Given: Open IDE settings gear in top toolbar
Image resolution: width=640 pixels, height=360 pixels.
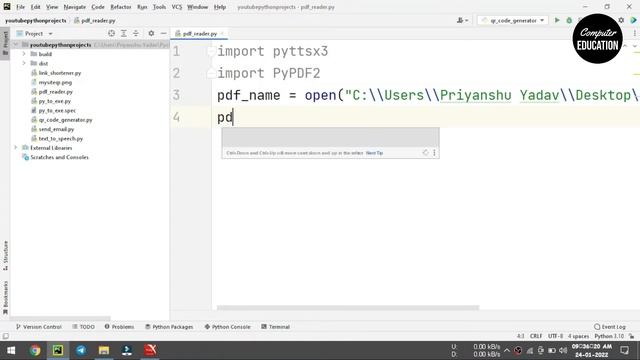Looking at the screenshot, I should pyautogui.click(x=621, y=20).
